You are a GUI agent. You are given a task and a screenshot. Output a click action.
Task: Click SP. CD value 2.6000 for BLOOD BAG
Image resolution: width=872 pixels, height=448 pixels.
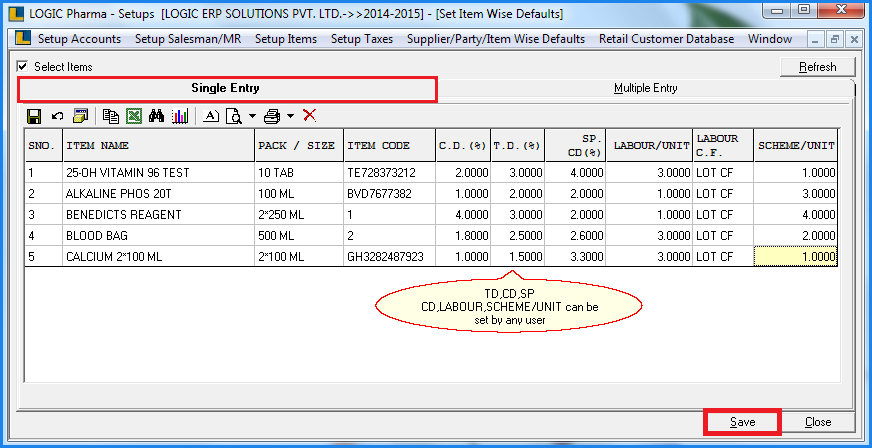coord(576,236)
